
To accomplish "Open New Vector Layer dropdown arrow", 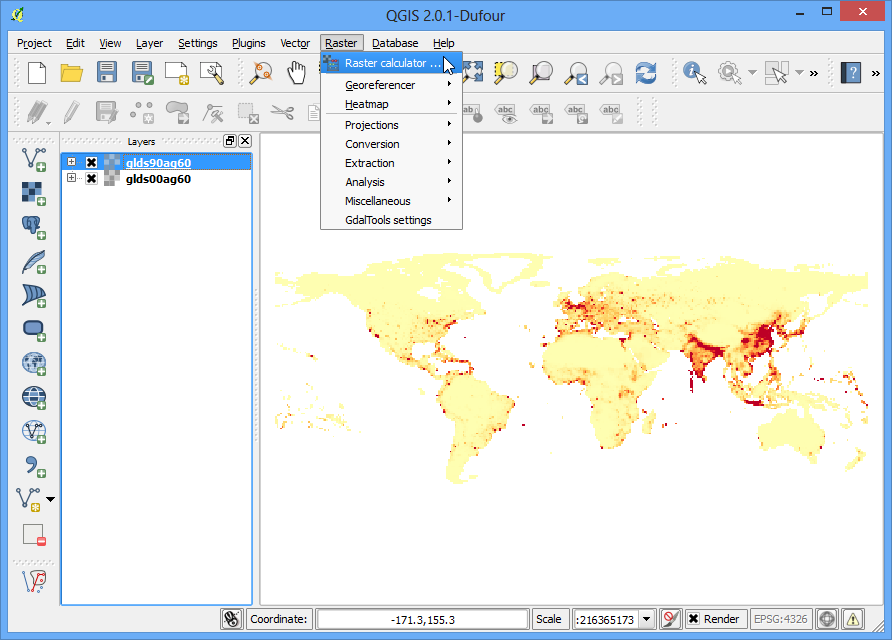I will pos(51,499).
